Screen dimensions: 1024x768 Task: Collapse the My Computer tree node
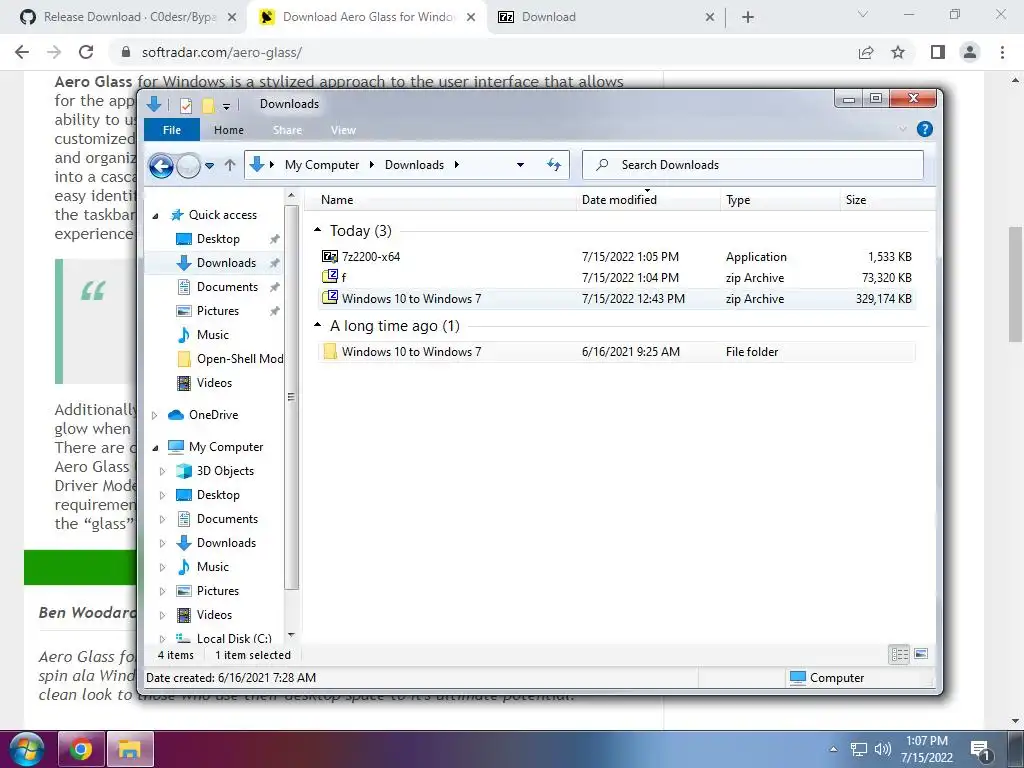[x=155, y=447]
